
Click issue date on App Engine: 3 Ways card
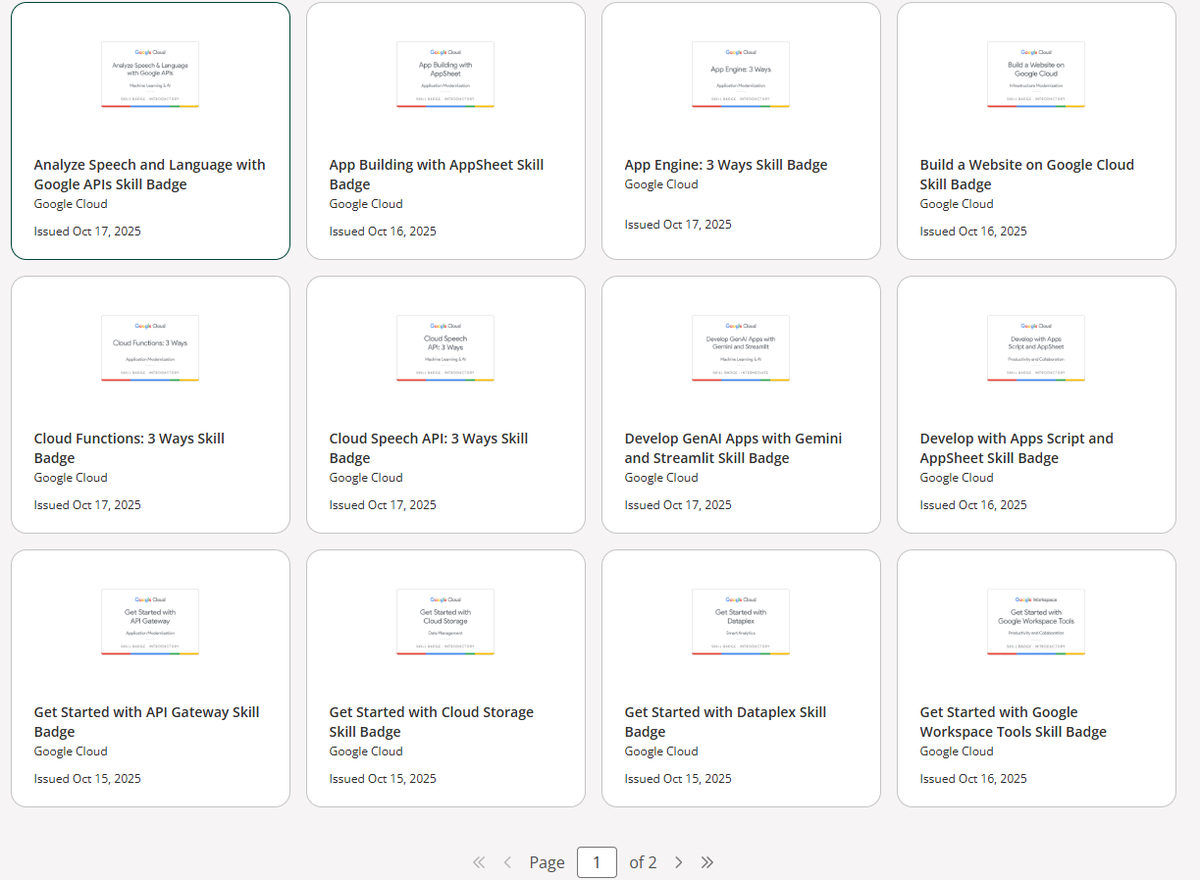[678, 224]
